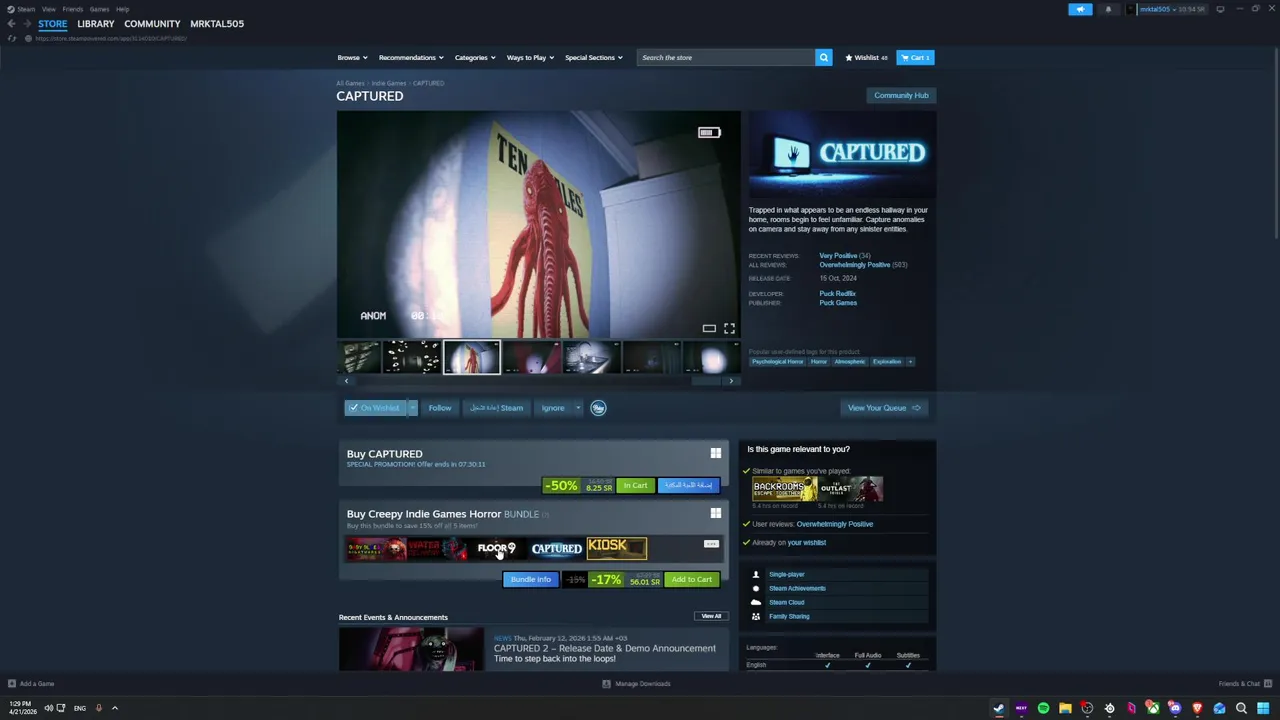This screenshot has height=720, width=1280.
Task: Open the Wishlist star link
Action: click(x=866, y=57)
